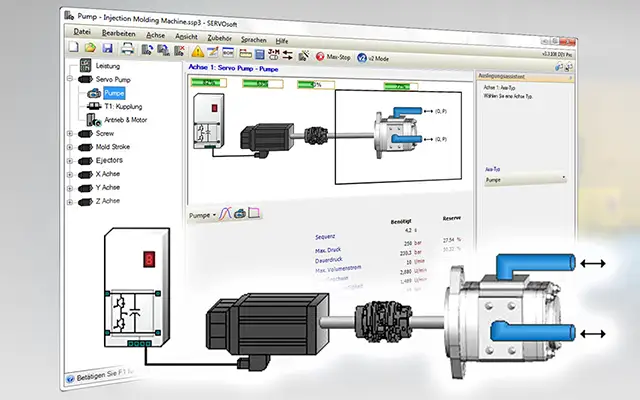This screenshot has width=640, height=400.
Task: Open the Bearbeiten menu
Action: click(x=118, y=33)
